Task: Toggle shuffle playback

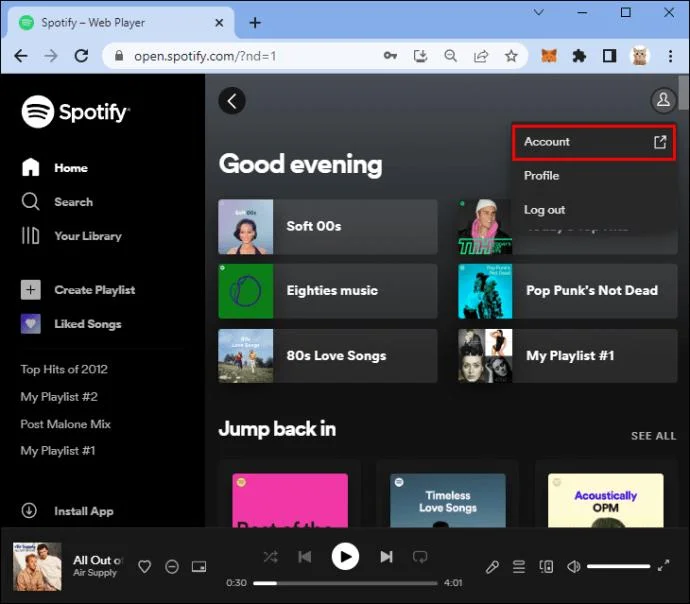Action: coord(271,557)
